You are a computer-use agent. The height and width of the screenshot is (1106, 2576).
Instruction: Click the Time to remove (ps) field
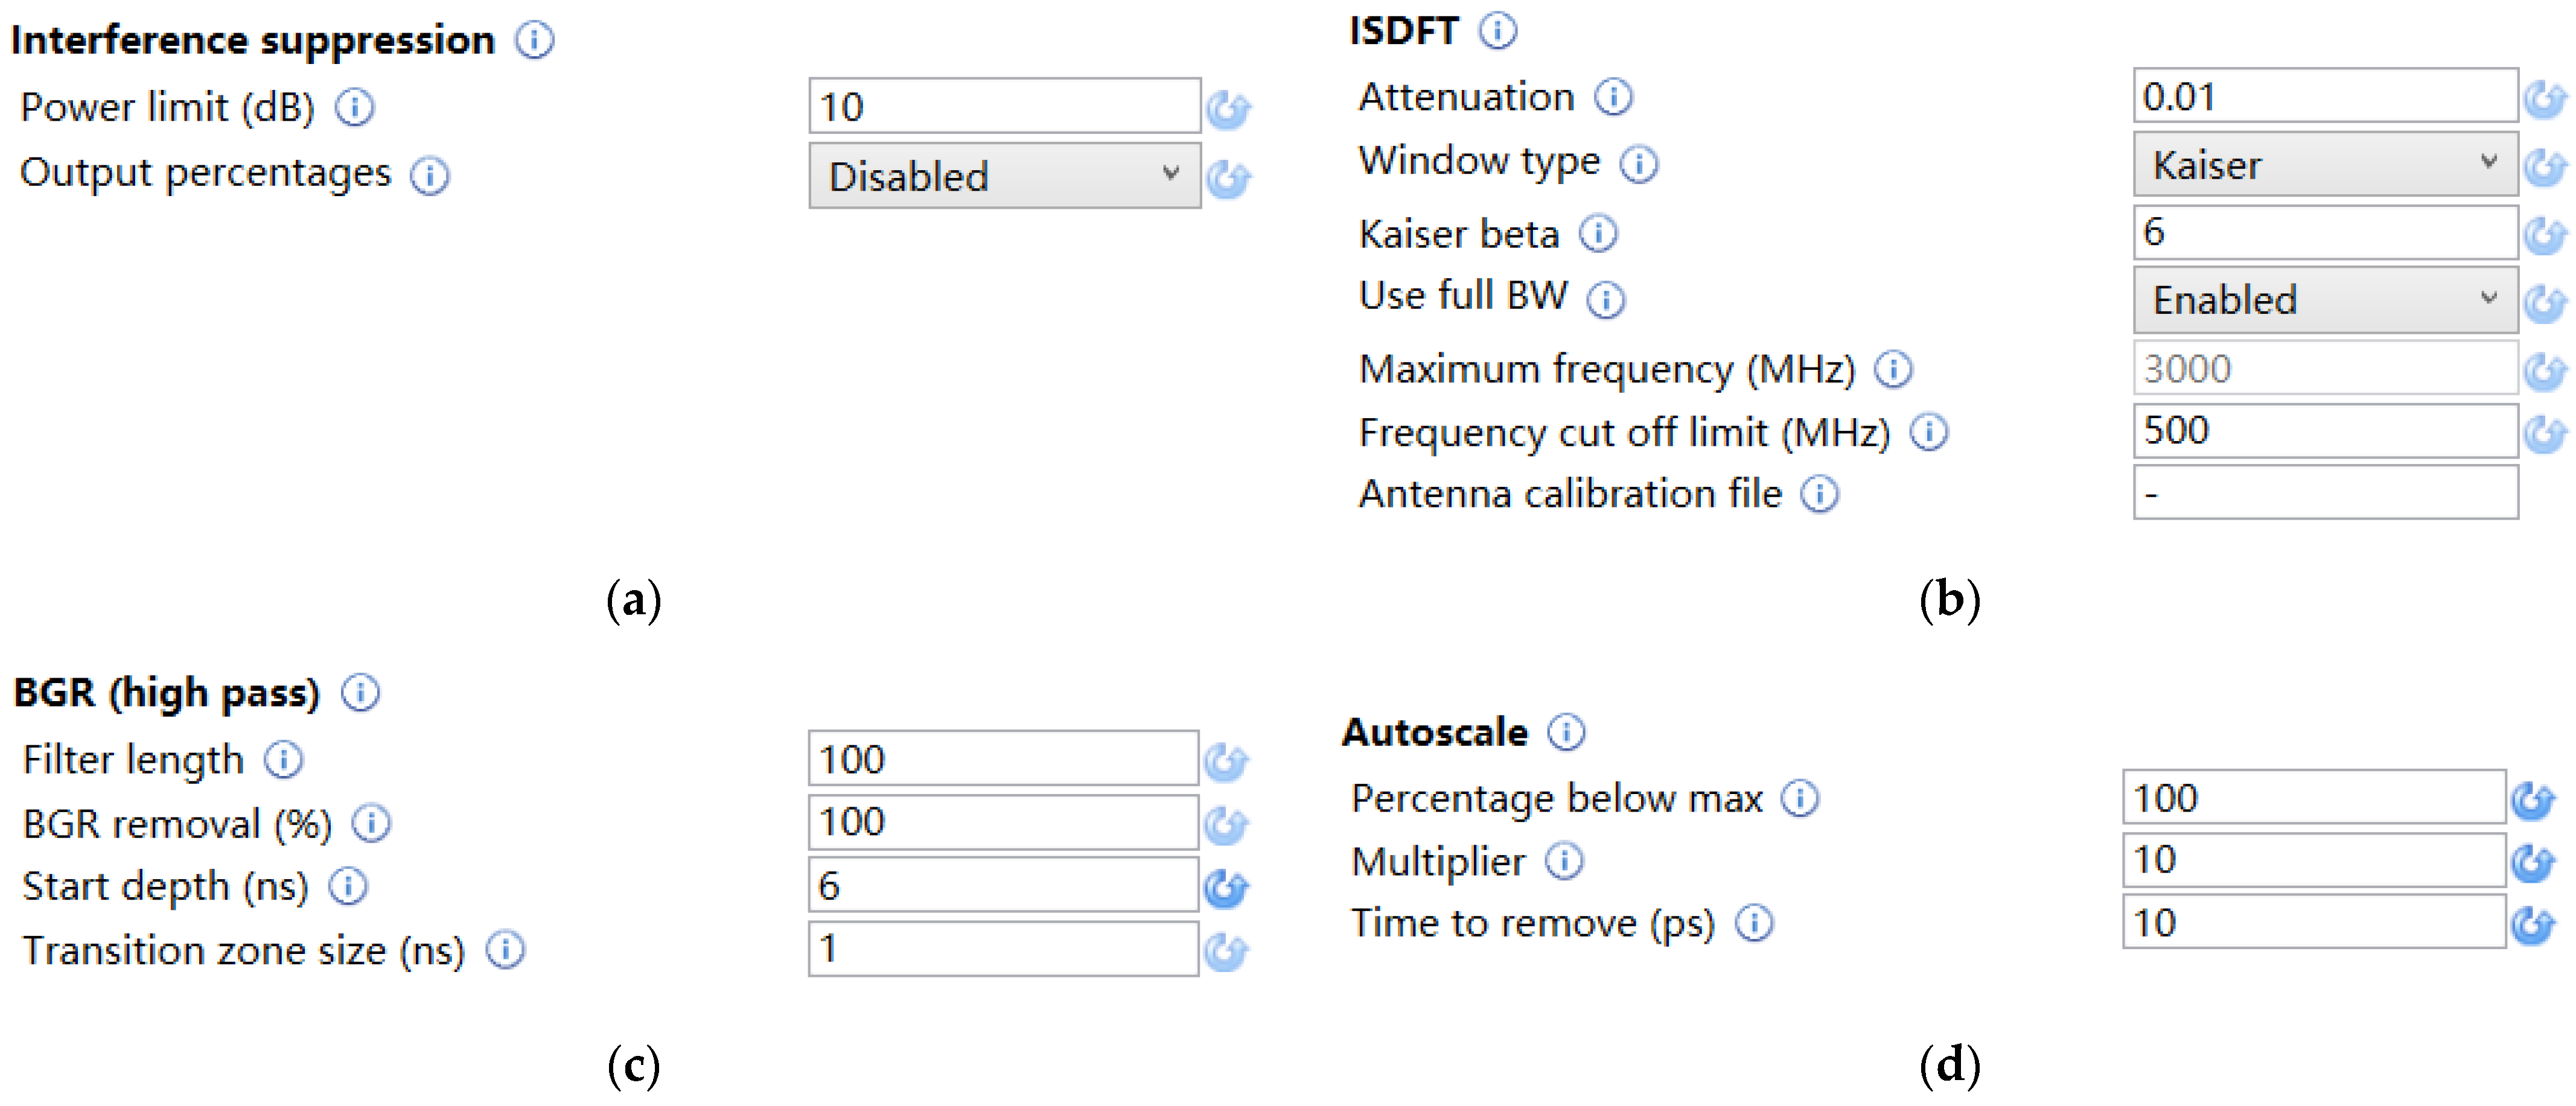pyautogui.click(x=2313, y=922)
